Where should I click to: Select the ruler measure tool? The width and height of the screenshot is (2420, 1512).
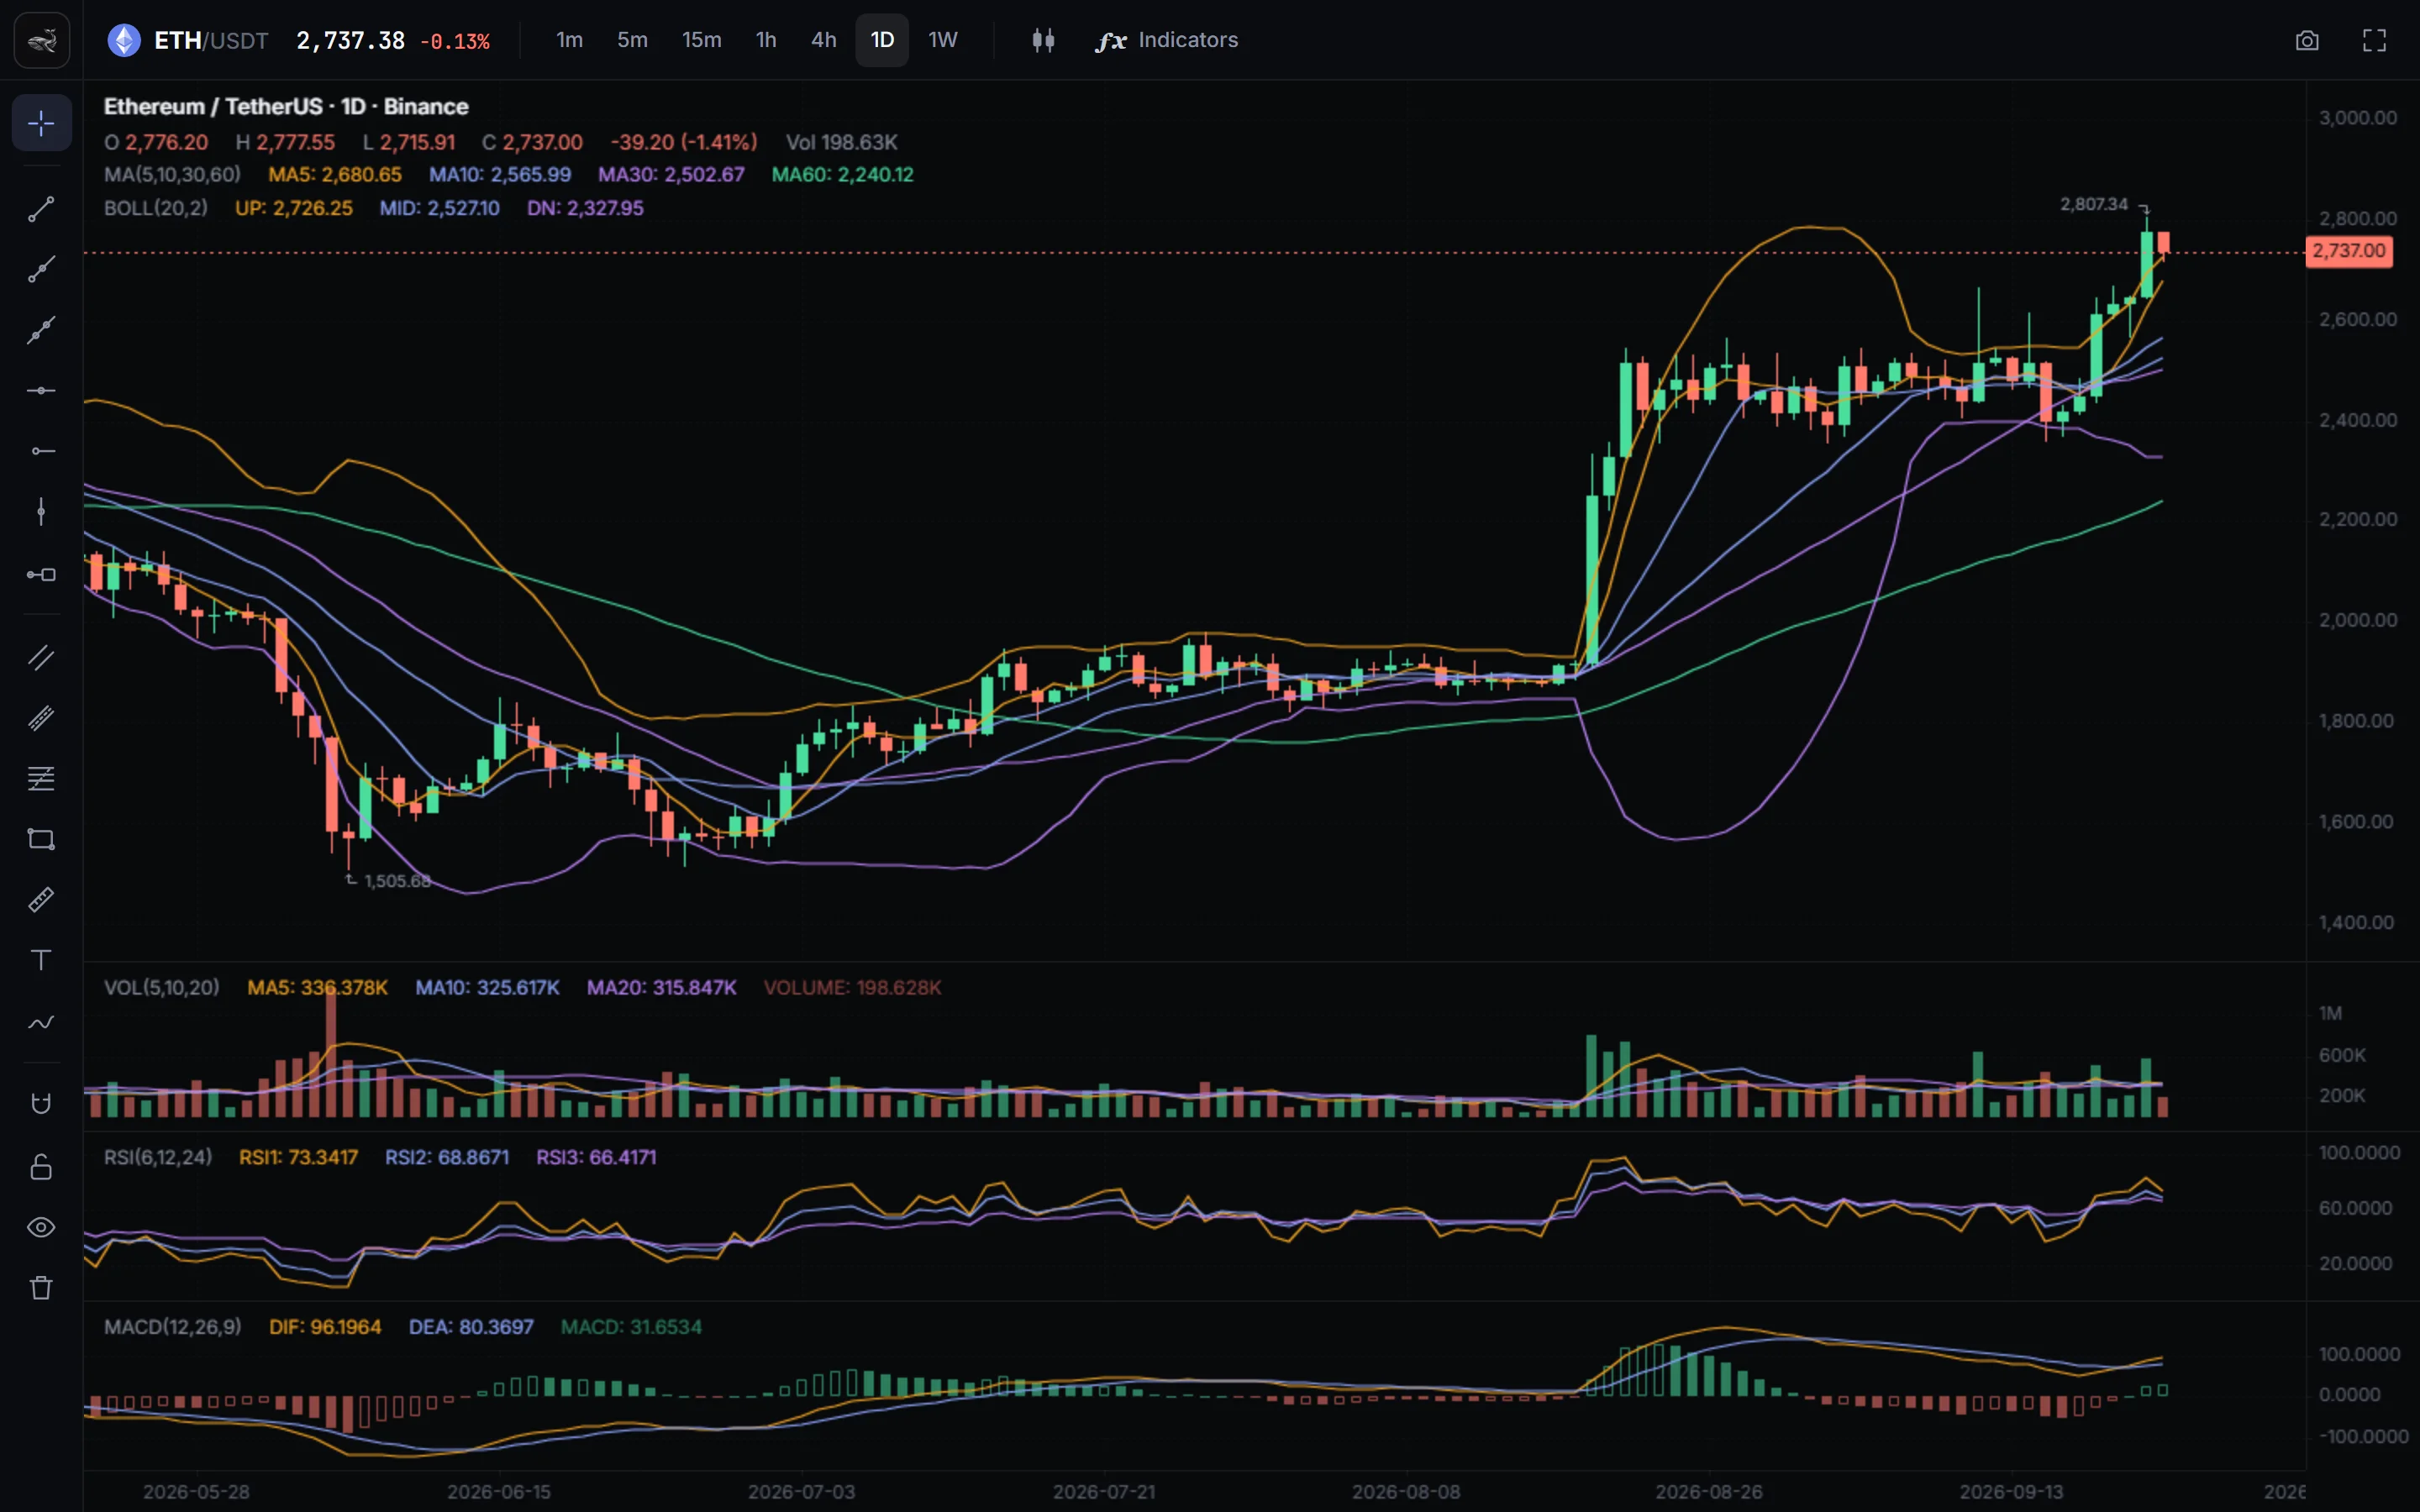(x=41, y=900)
